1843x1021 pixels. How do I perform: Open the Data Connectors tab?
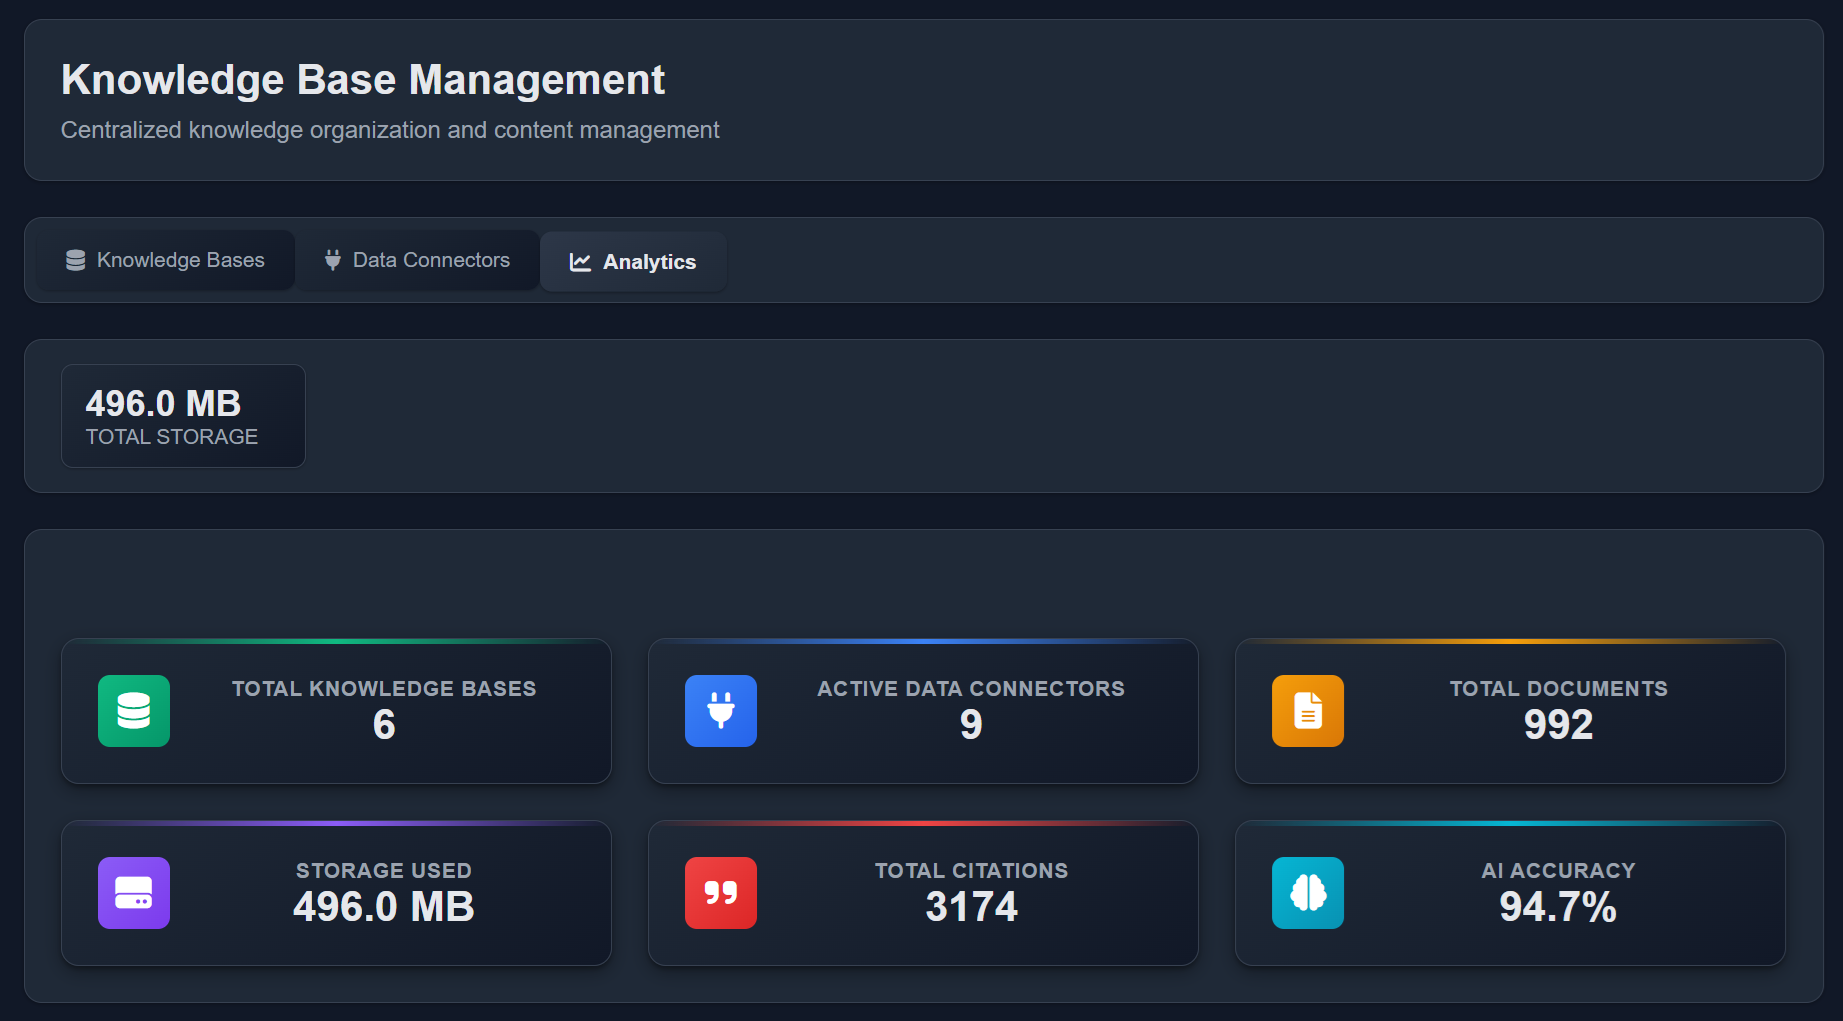(418, 260)
